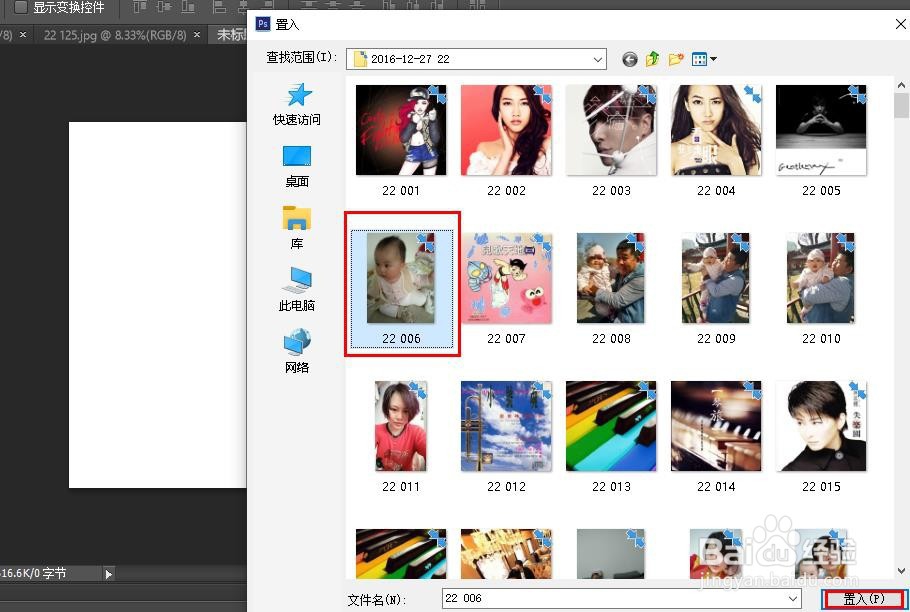Open 桌面 in the places bar
This screenshot has height=612, width=910.
coord(297,166)
